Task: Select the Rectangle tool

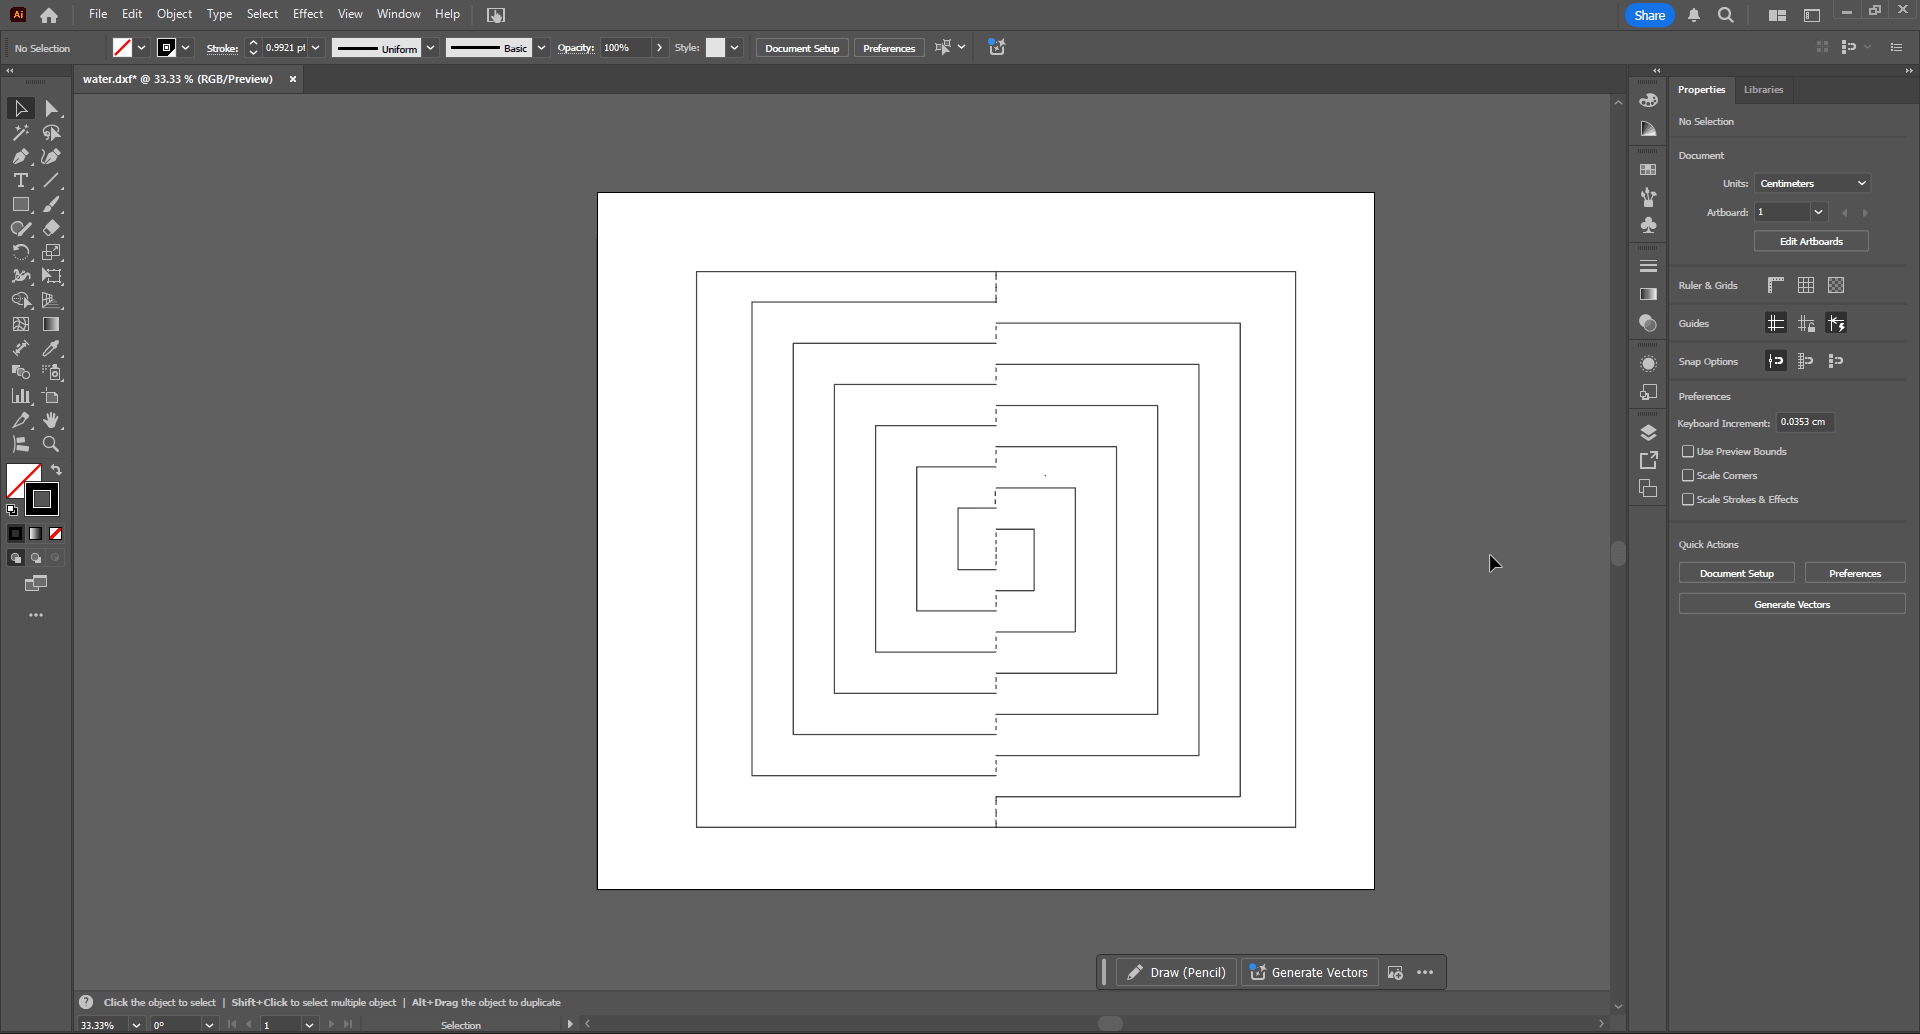Action: point(21,204)
